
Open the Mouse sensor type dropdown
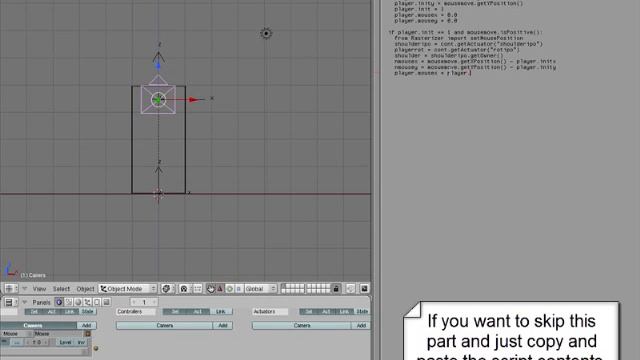pos(16,334)
